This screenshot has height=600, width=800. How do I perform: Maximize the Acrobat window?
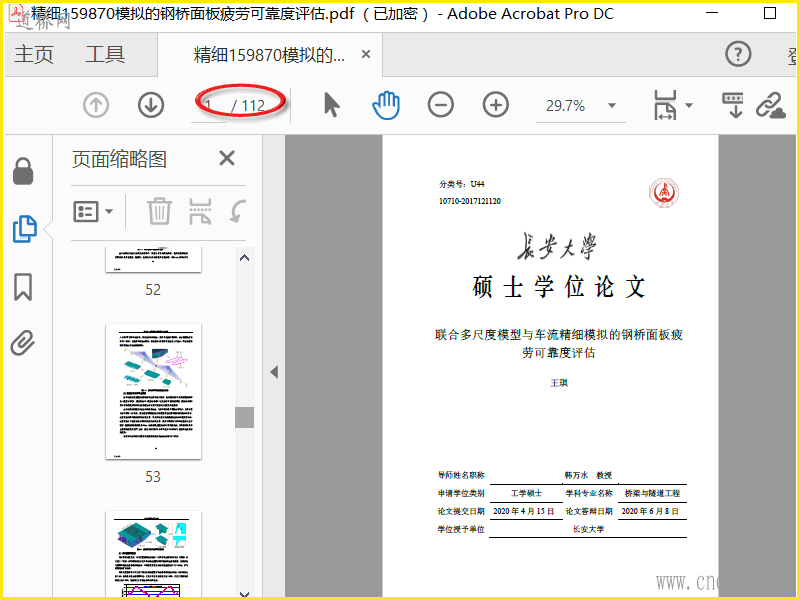tap(770, 13)
